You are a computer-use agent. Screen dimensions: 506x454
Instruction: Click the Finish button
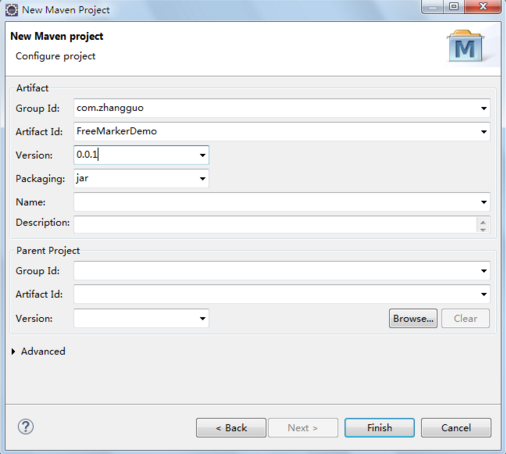pos(379,428)
